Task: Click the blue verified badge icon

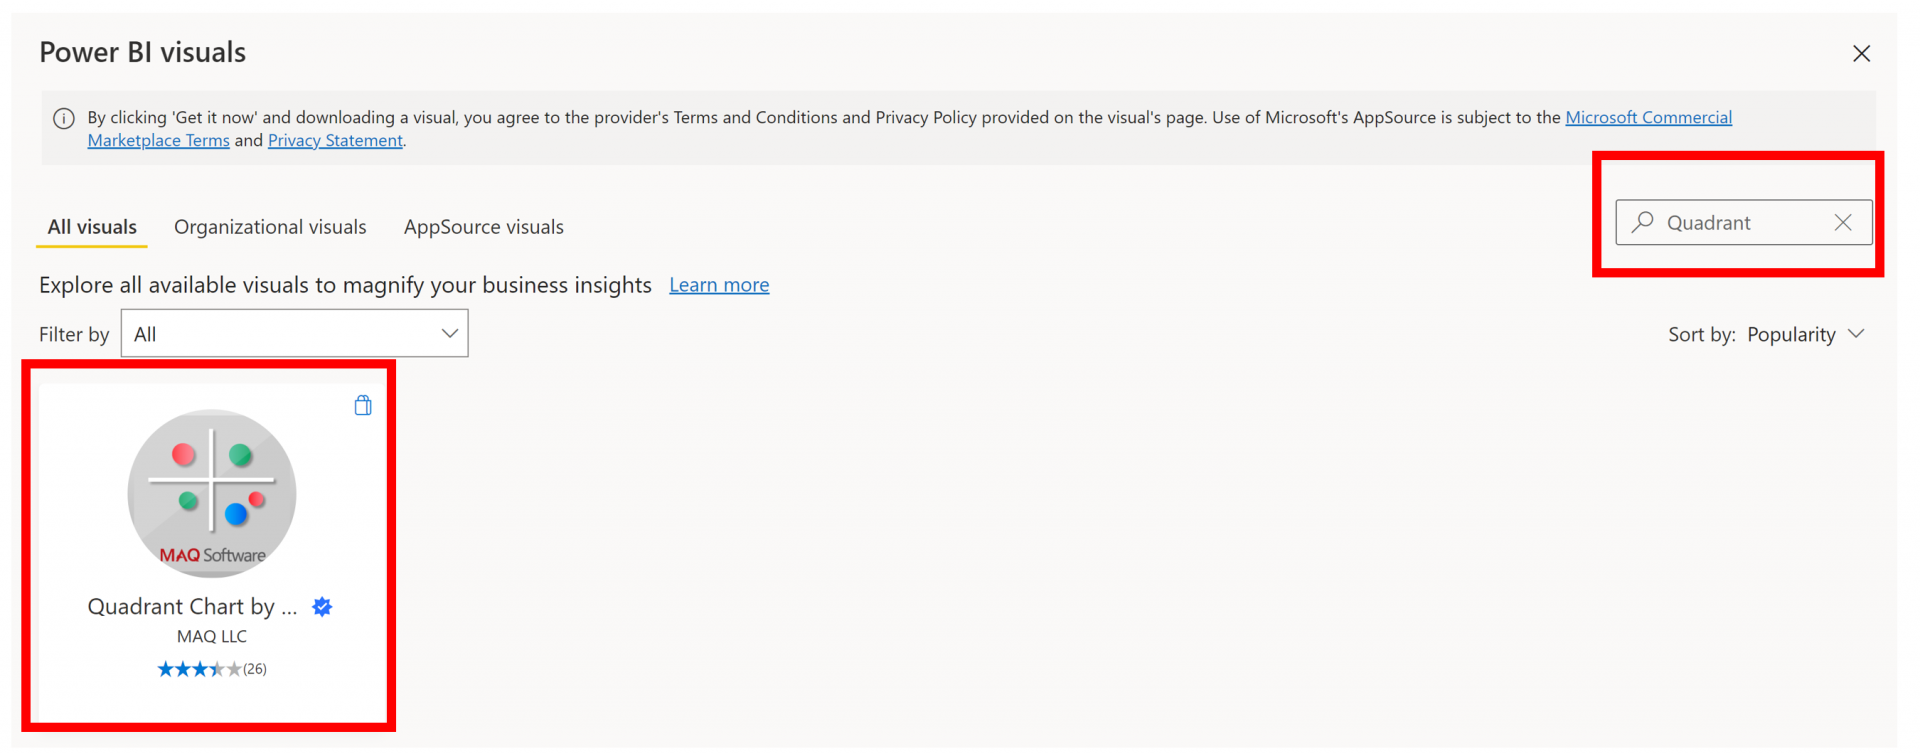Action: point(322,607)
